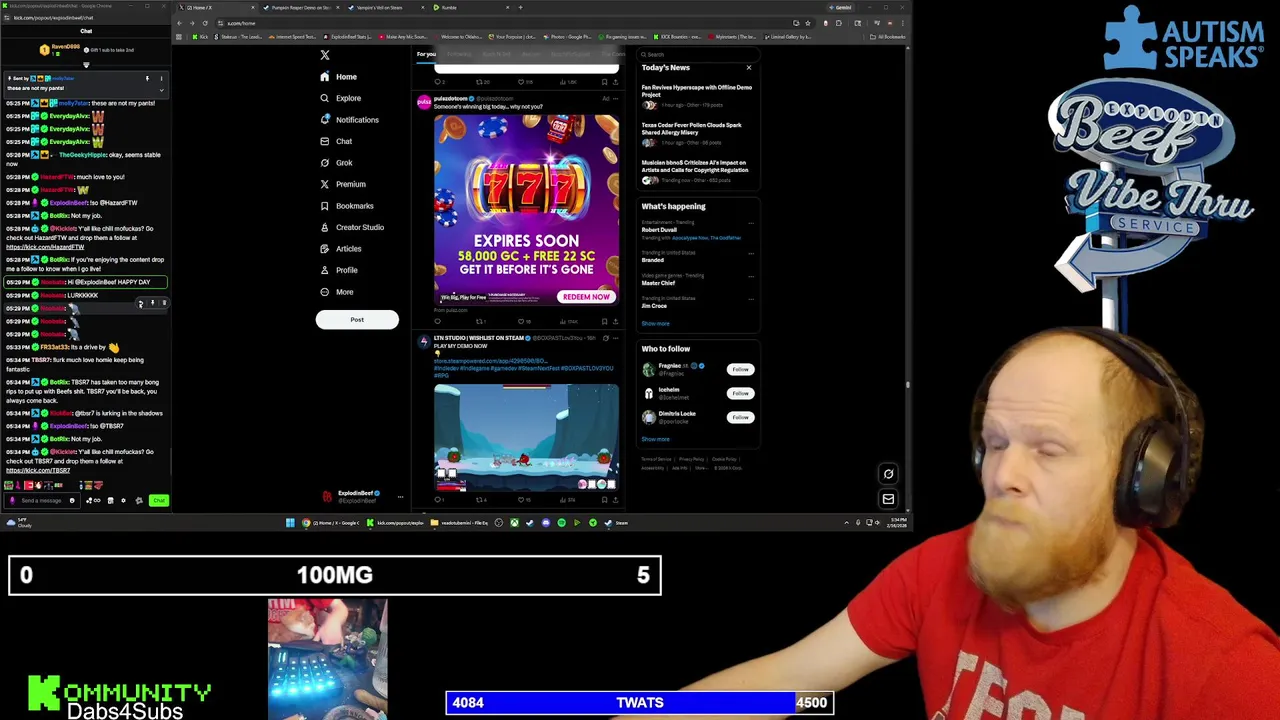Reply to the pulszdotcom ad post
Image resolution: width=1280 pixels, height=720 pixels.
pos(437,322)
